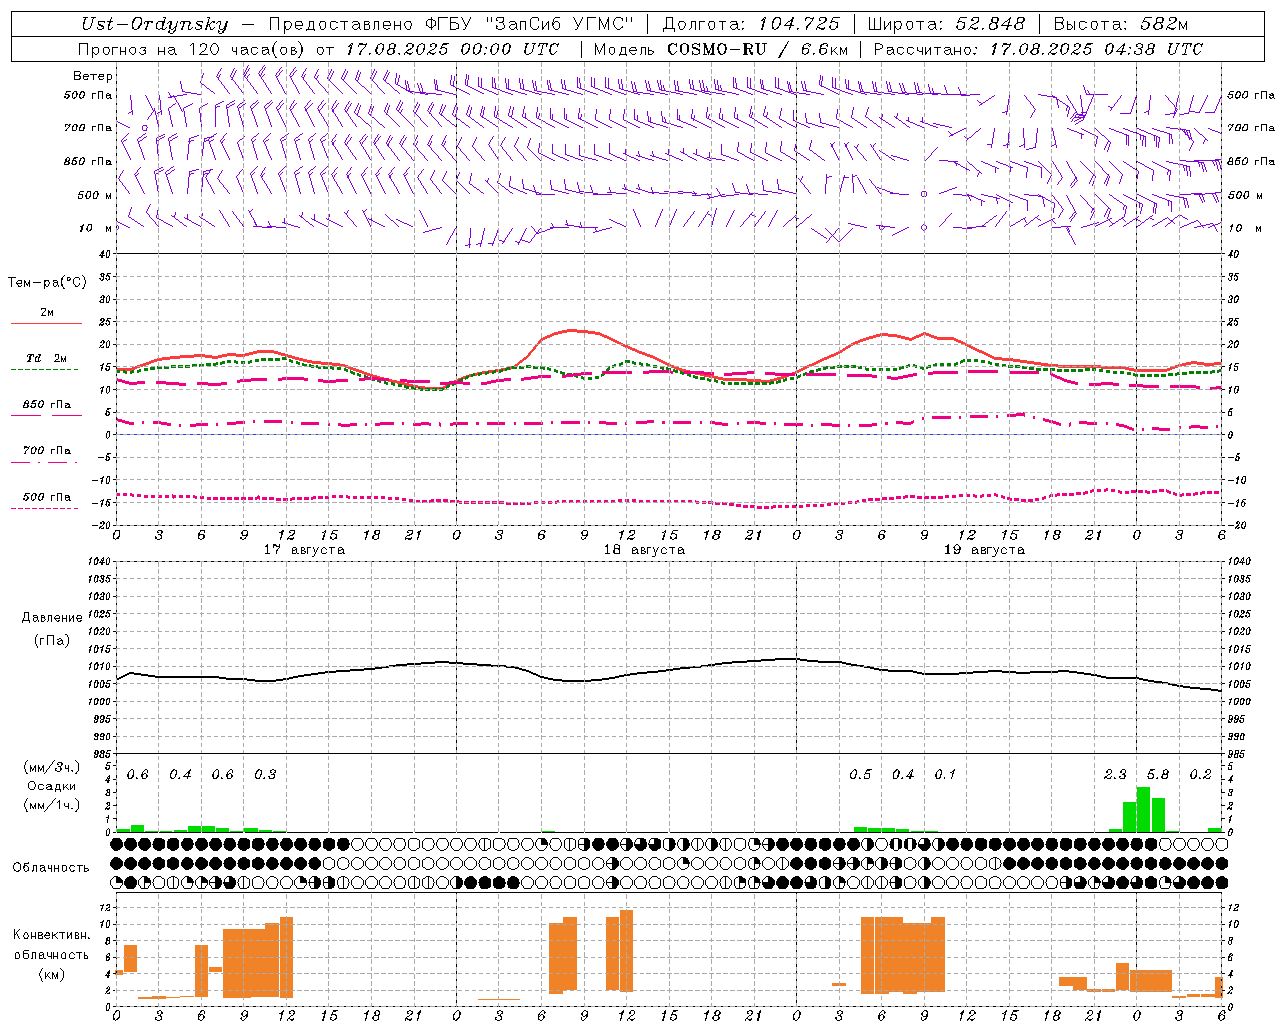Select the '0.5' precipitation total value
This screenshot has height=1024, width=1280.
860,775
